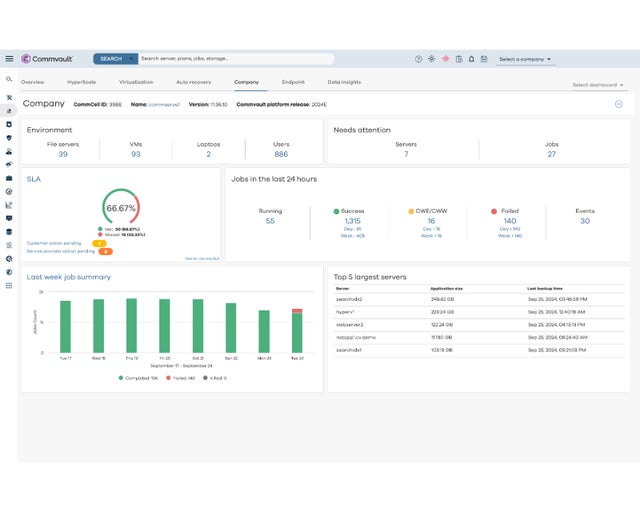Screen dimensions: 640x512
Task: Toggle Failed series in chart legend
Action: point(181,378)
